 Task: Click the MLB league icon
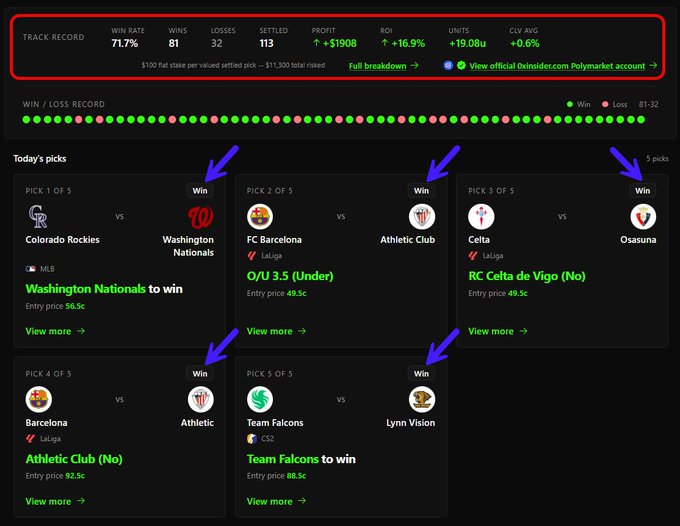[31, 269]
